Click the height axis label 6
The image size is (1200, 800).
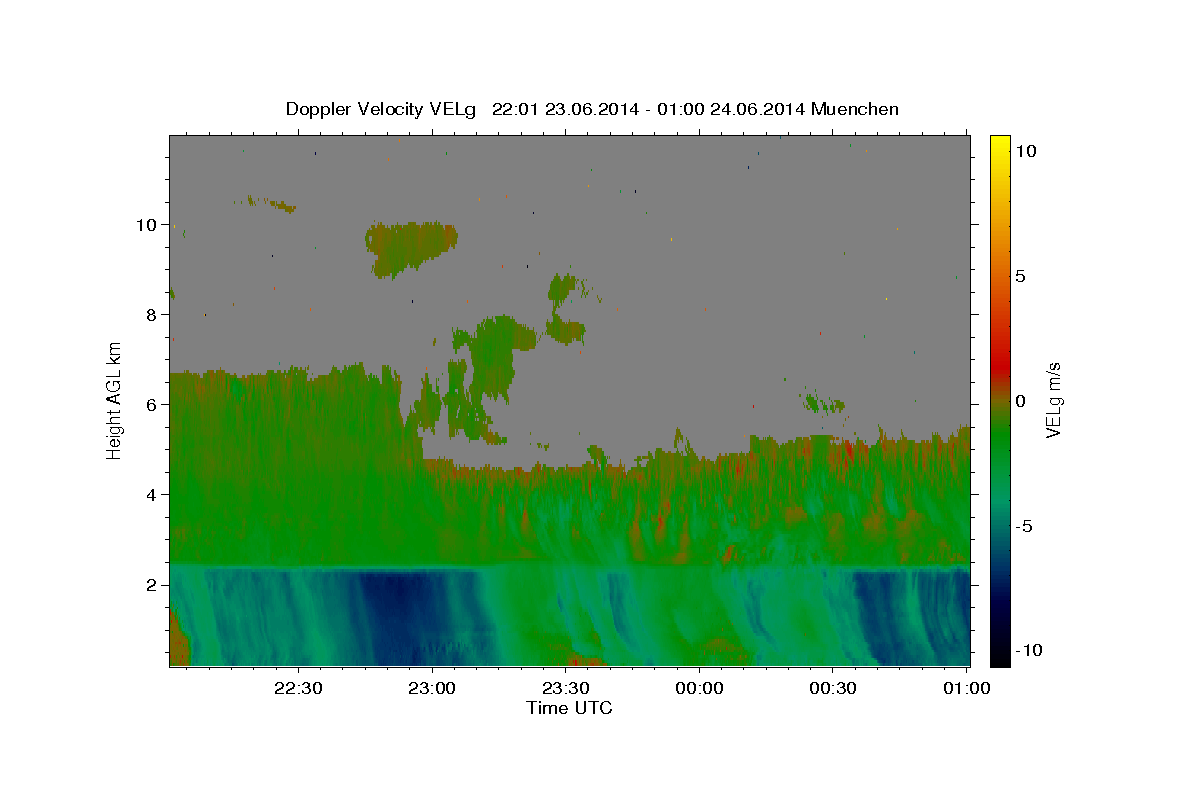[153, 404]
